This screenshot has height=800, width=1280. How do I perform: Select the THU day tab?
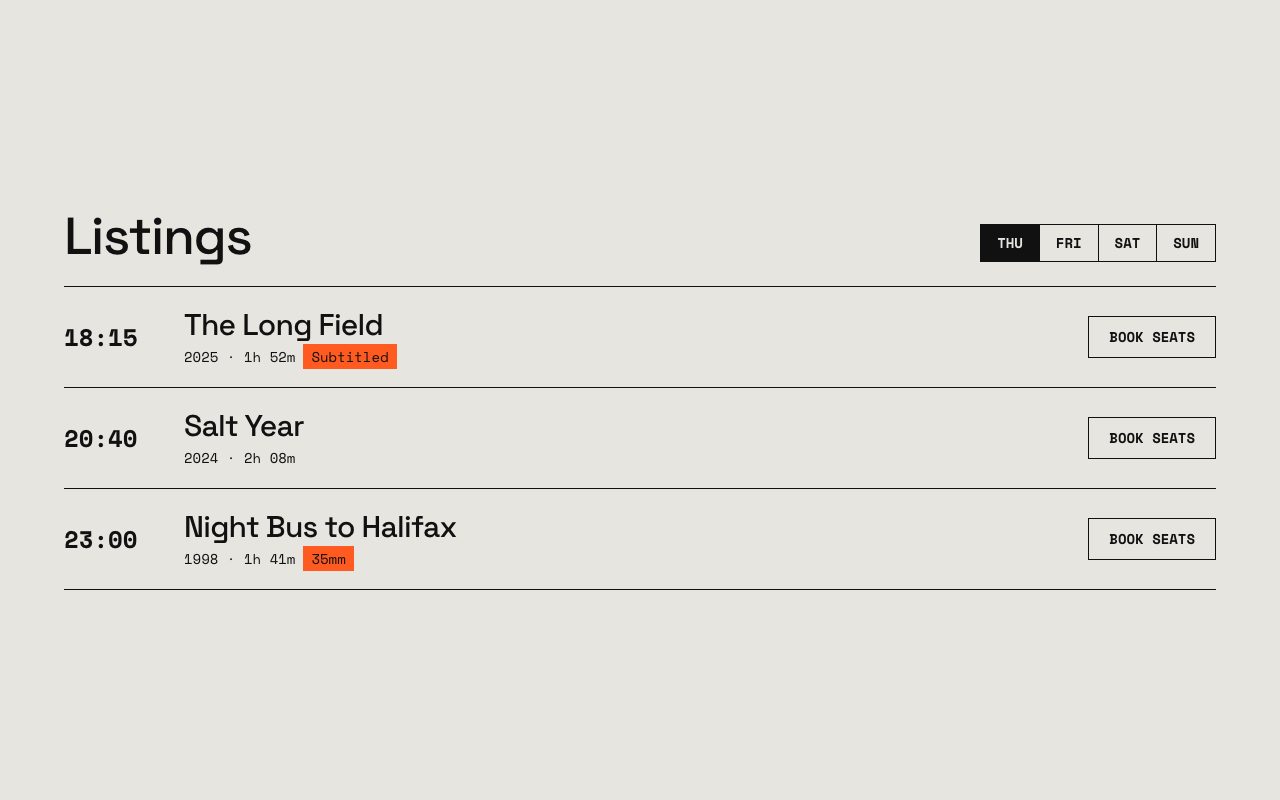tap(1010, 243)
